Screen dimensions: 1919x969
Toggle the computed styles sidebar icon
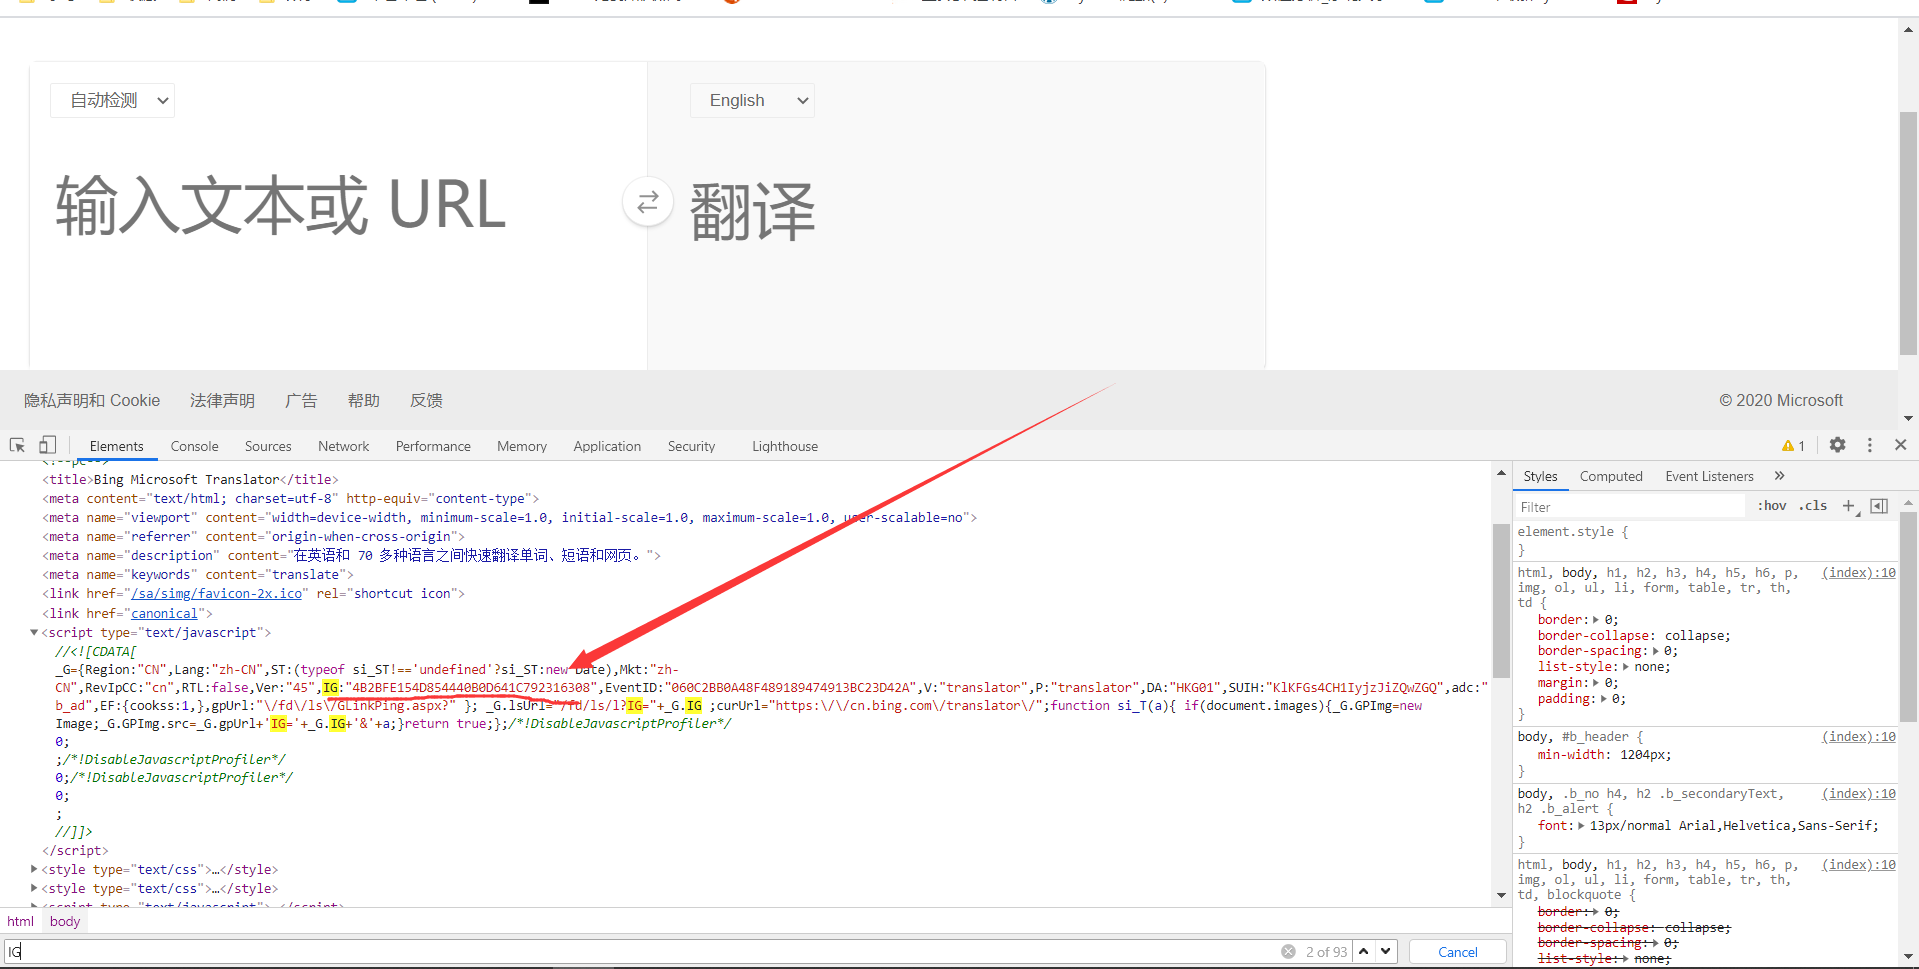click(x=1879, y=506)
